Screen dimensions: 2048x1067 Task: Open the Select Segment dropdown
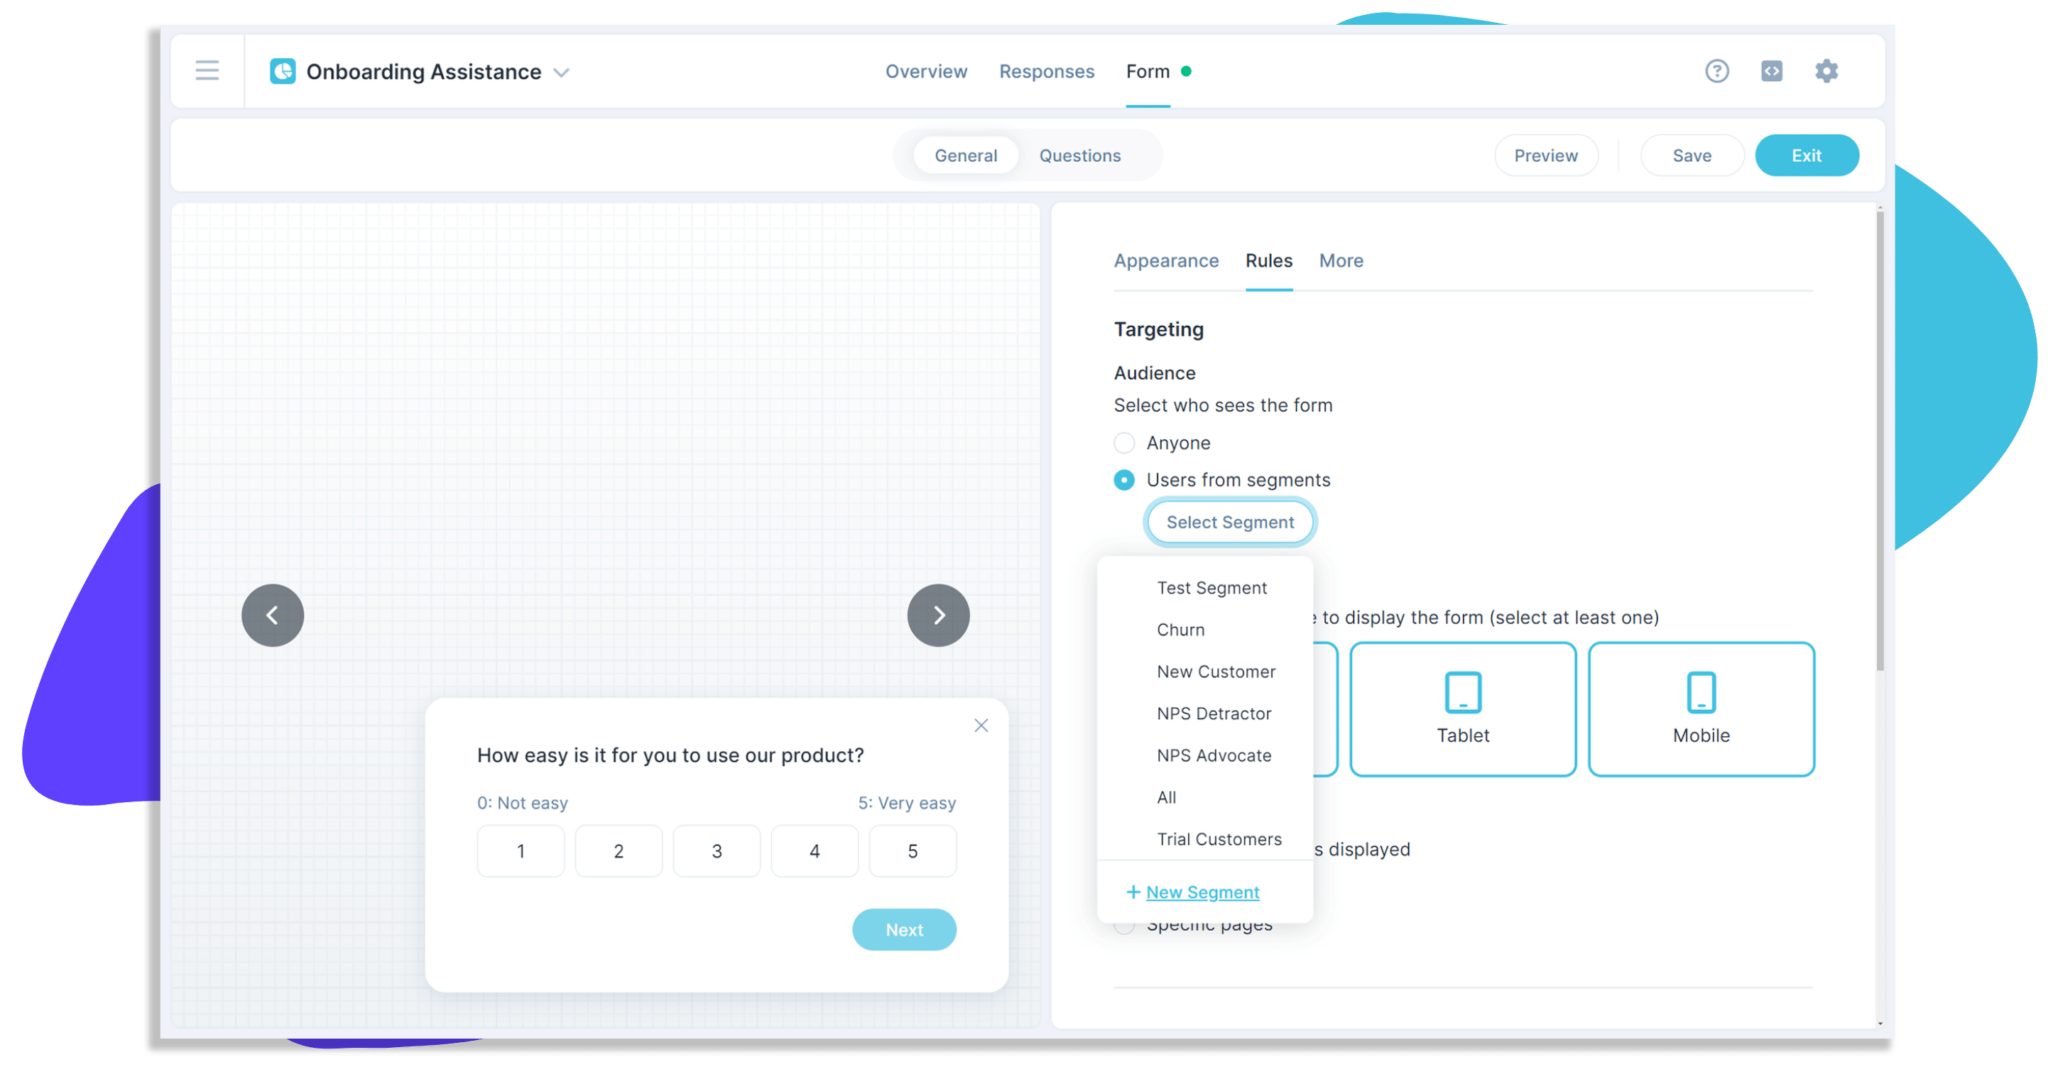(1229, 522)
